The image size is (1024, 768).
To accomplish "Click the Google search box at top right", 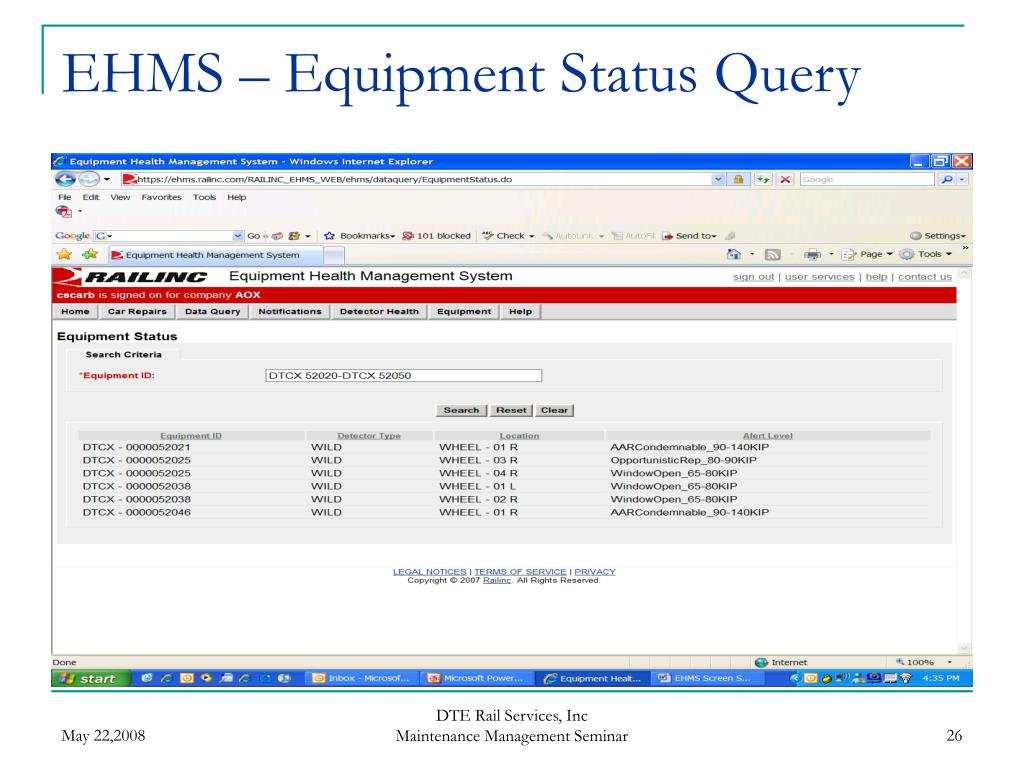I will 867,179.
